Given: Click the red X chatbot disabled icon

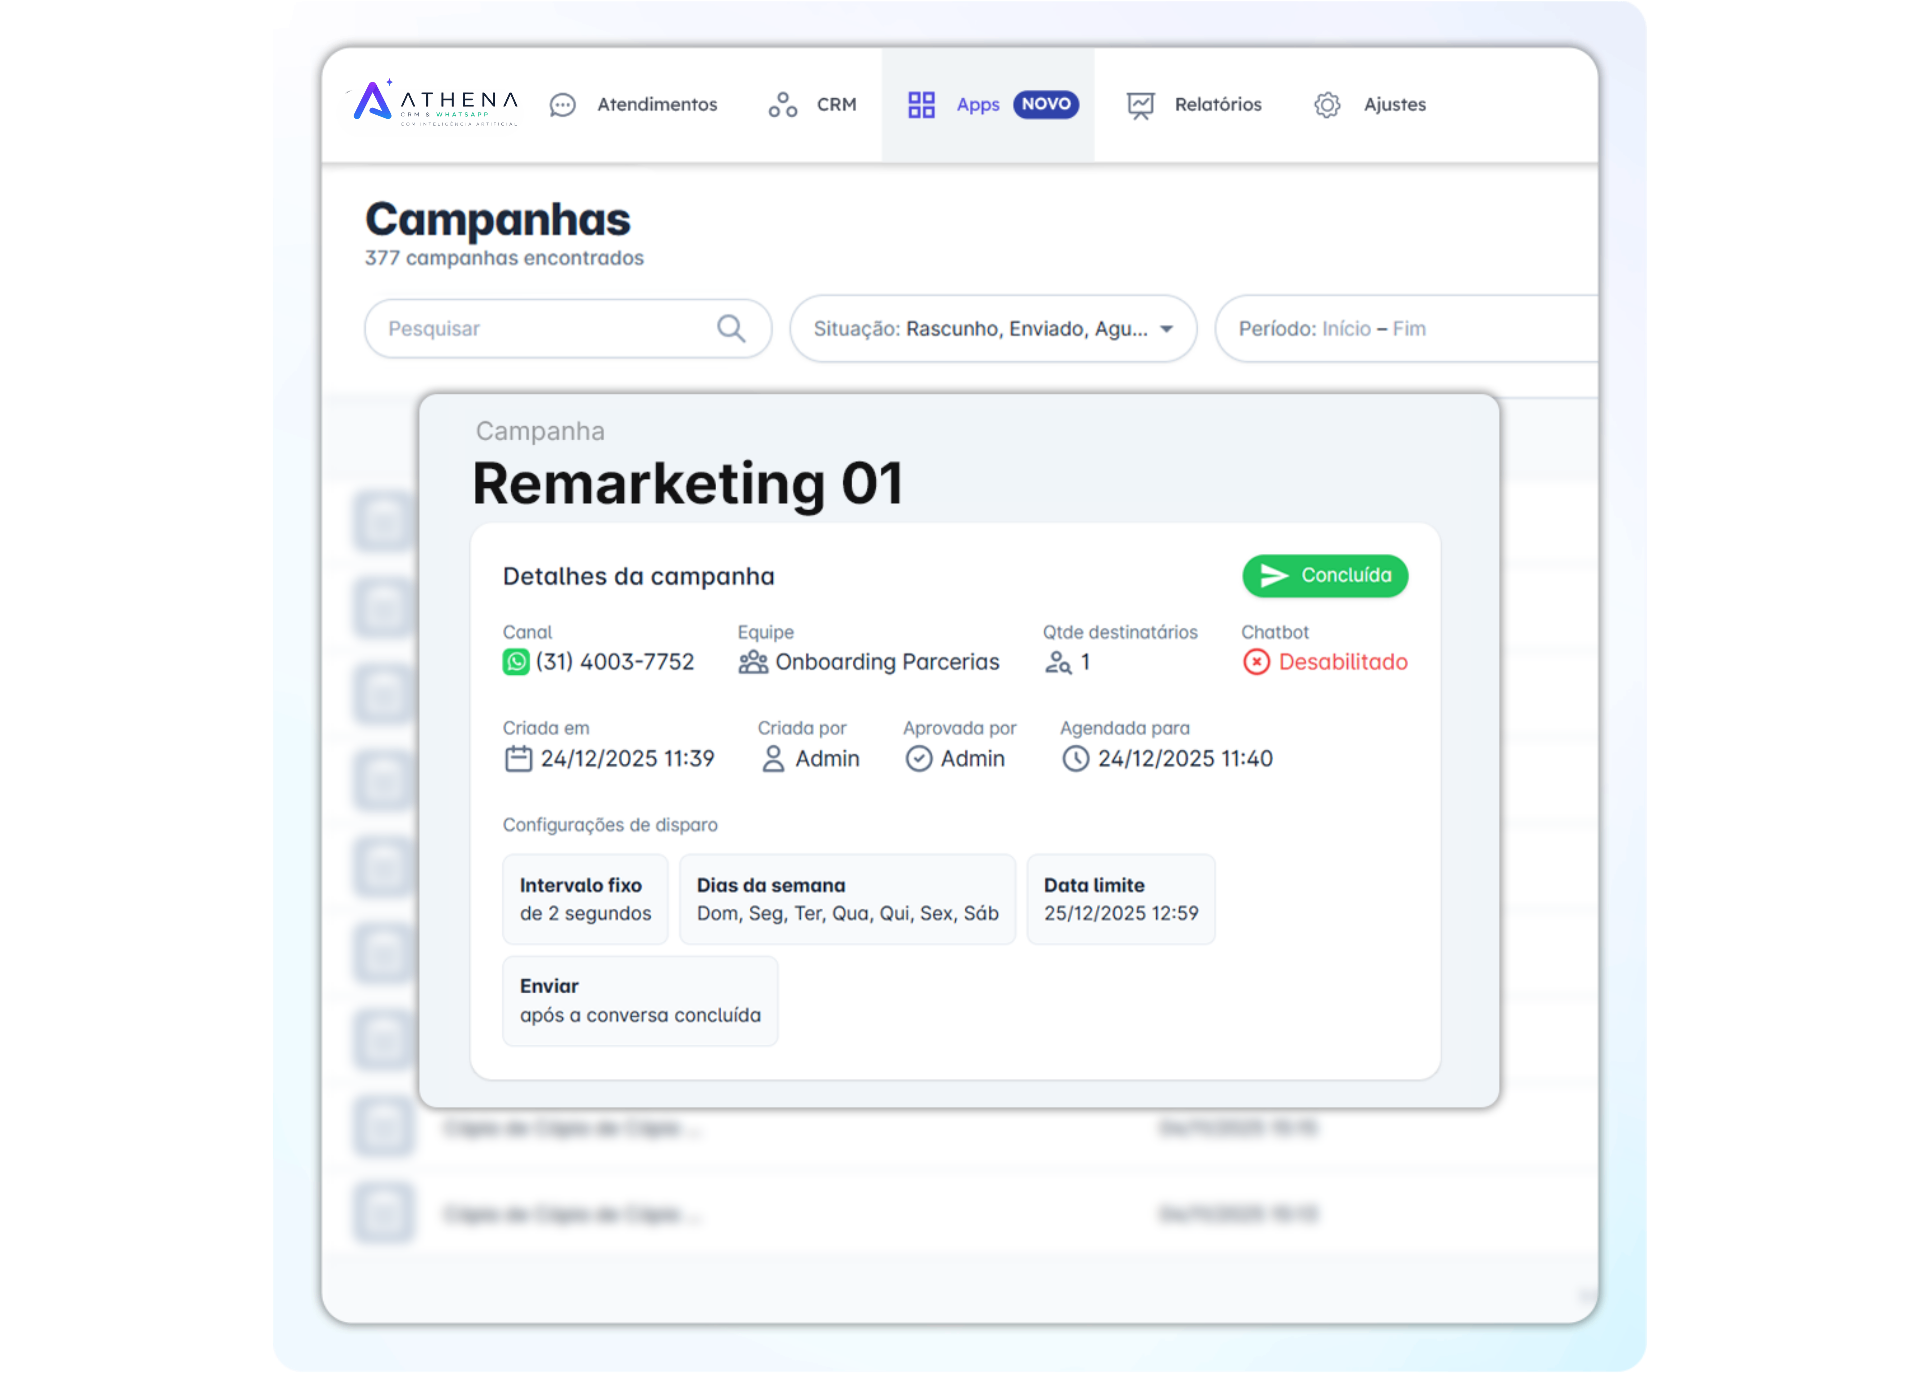Looking at the screenshot, I should pyautogui.click(x=1256, y=662).
